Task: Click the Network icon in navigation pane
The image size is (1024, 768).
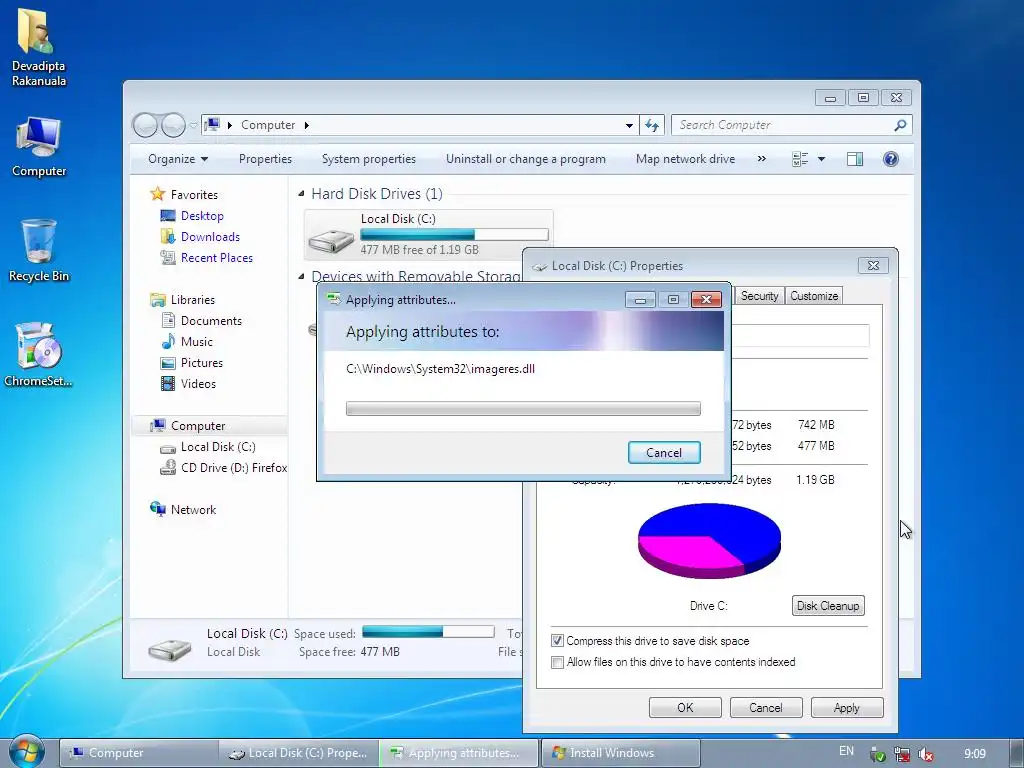Action: pos(157,509)
